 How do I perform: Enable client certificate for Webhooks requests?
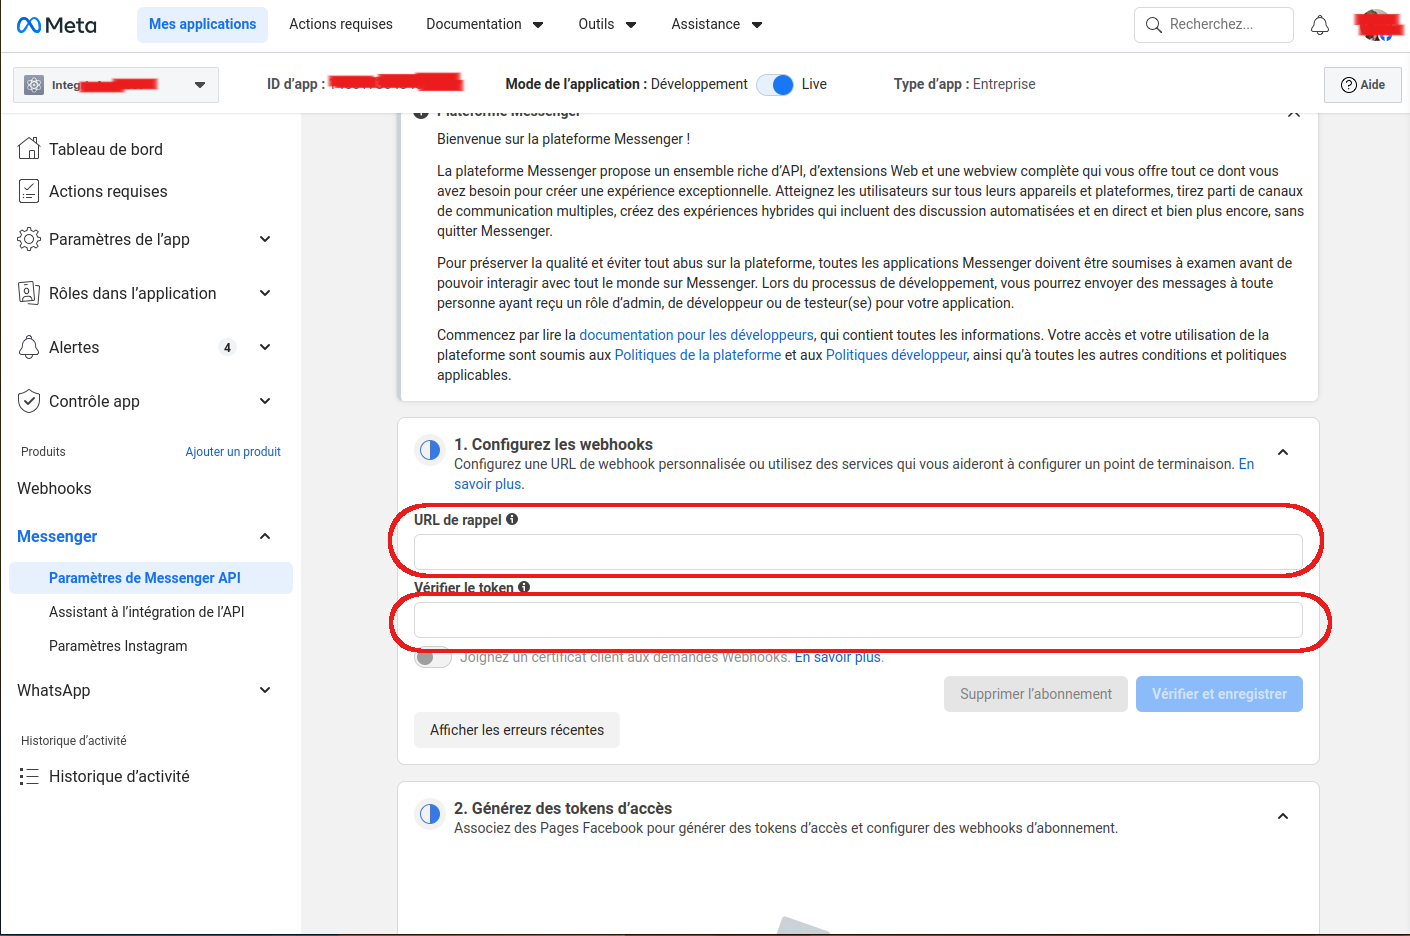433,657
